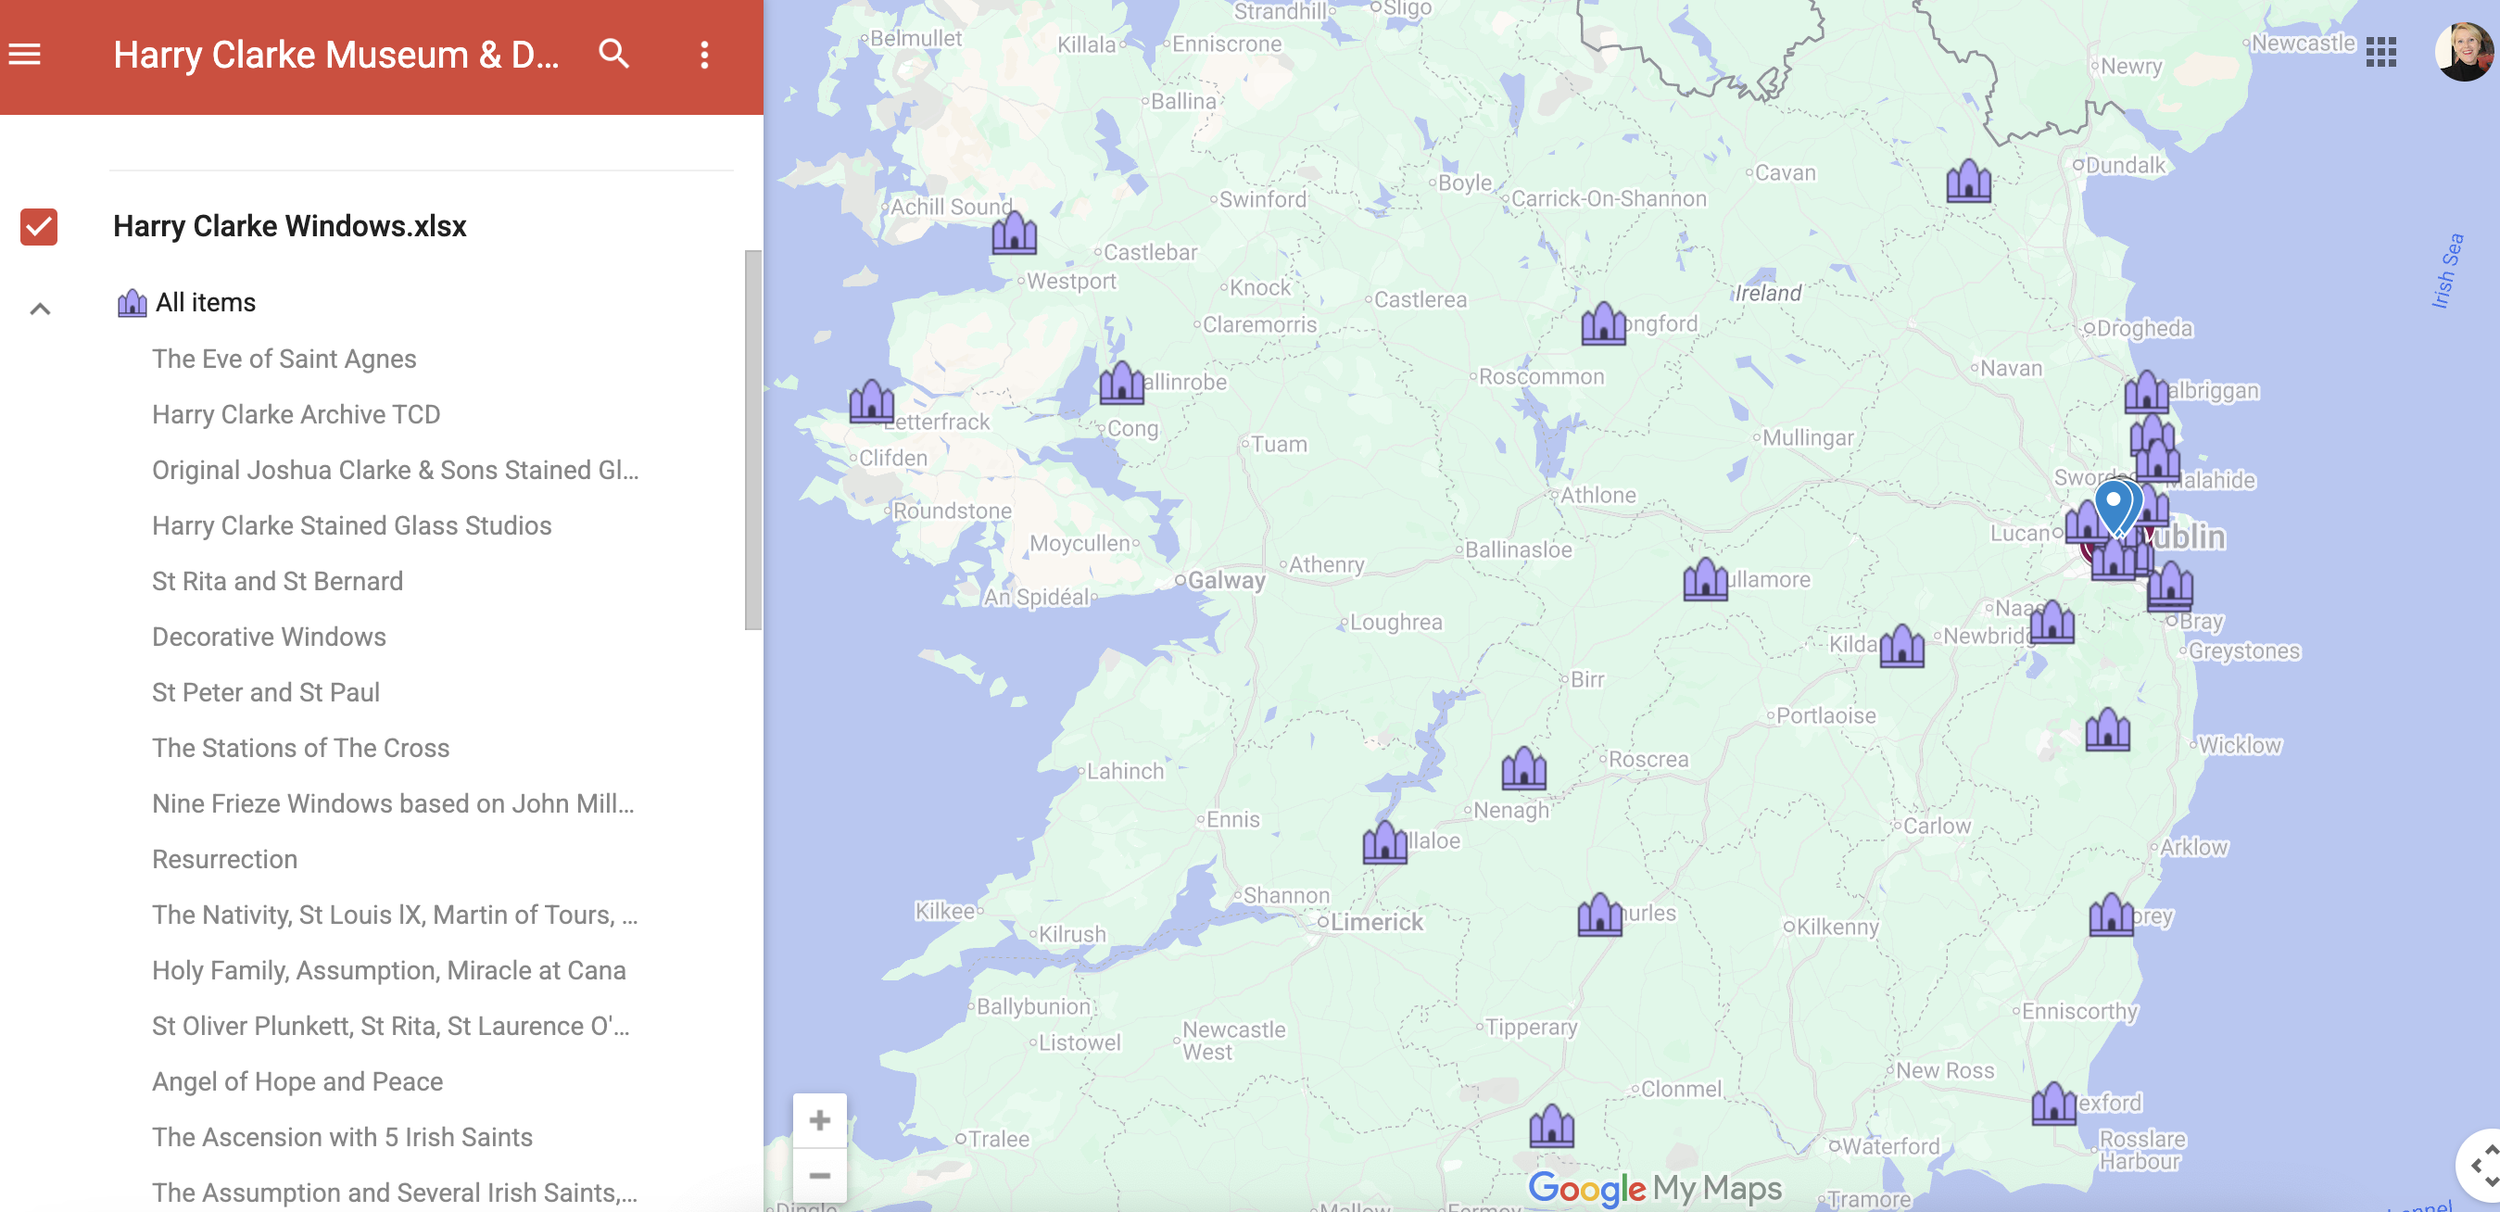Image resolution: width=2500 pixels, height=1212 pixels.
Task: Select Harry Clarke Archive TCD item
Action: (x=296, y=414)
